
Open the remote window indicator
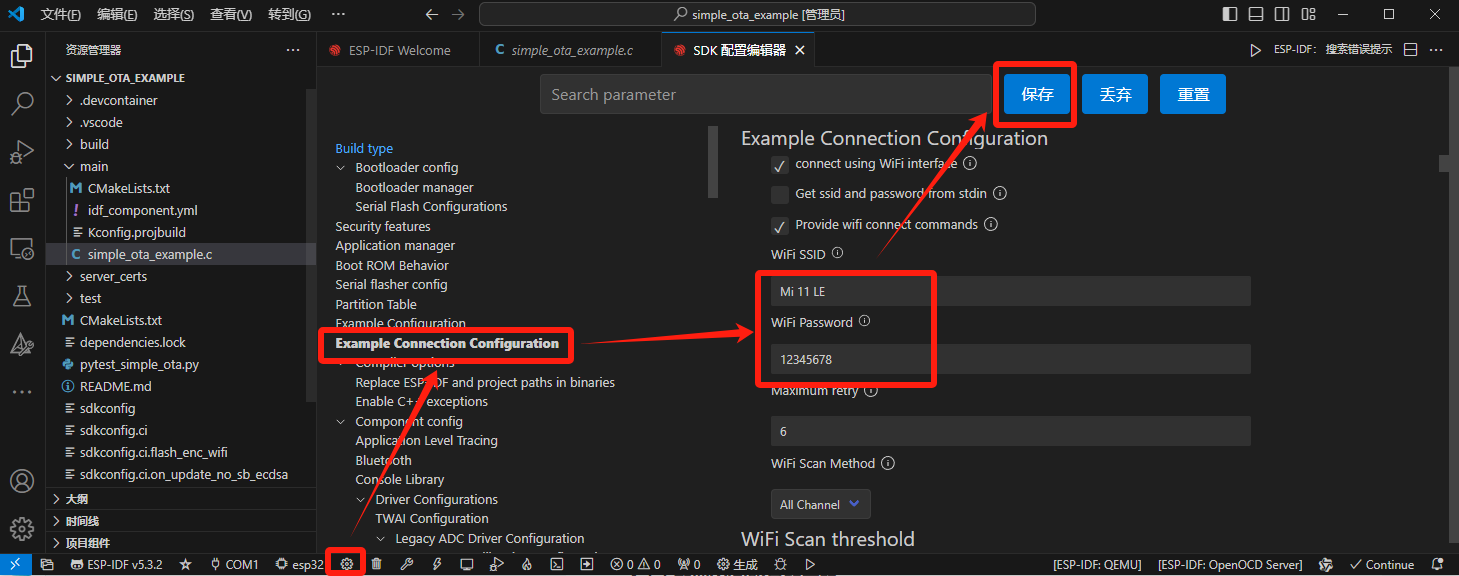(x=15, y=564)
